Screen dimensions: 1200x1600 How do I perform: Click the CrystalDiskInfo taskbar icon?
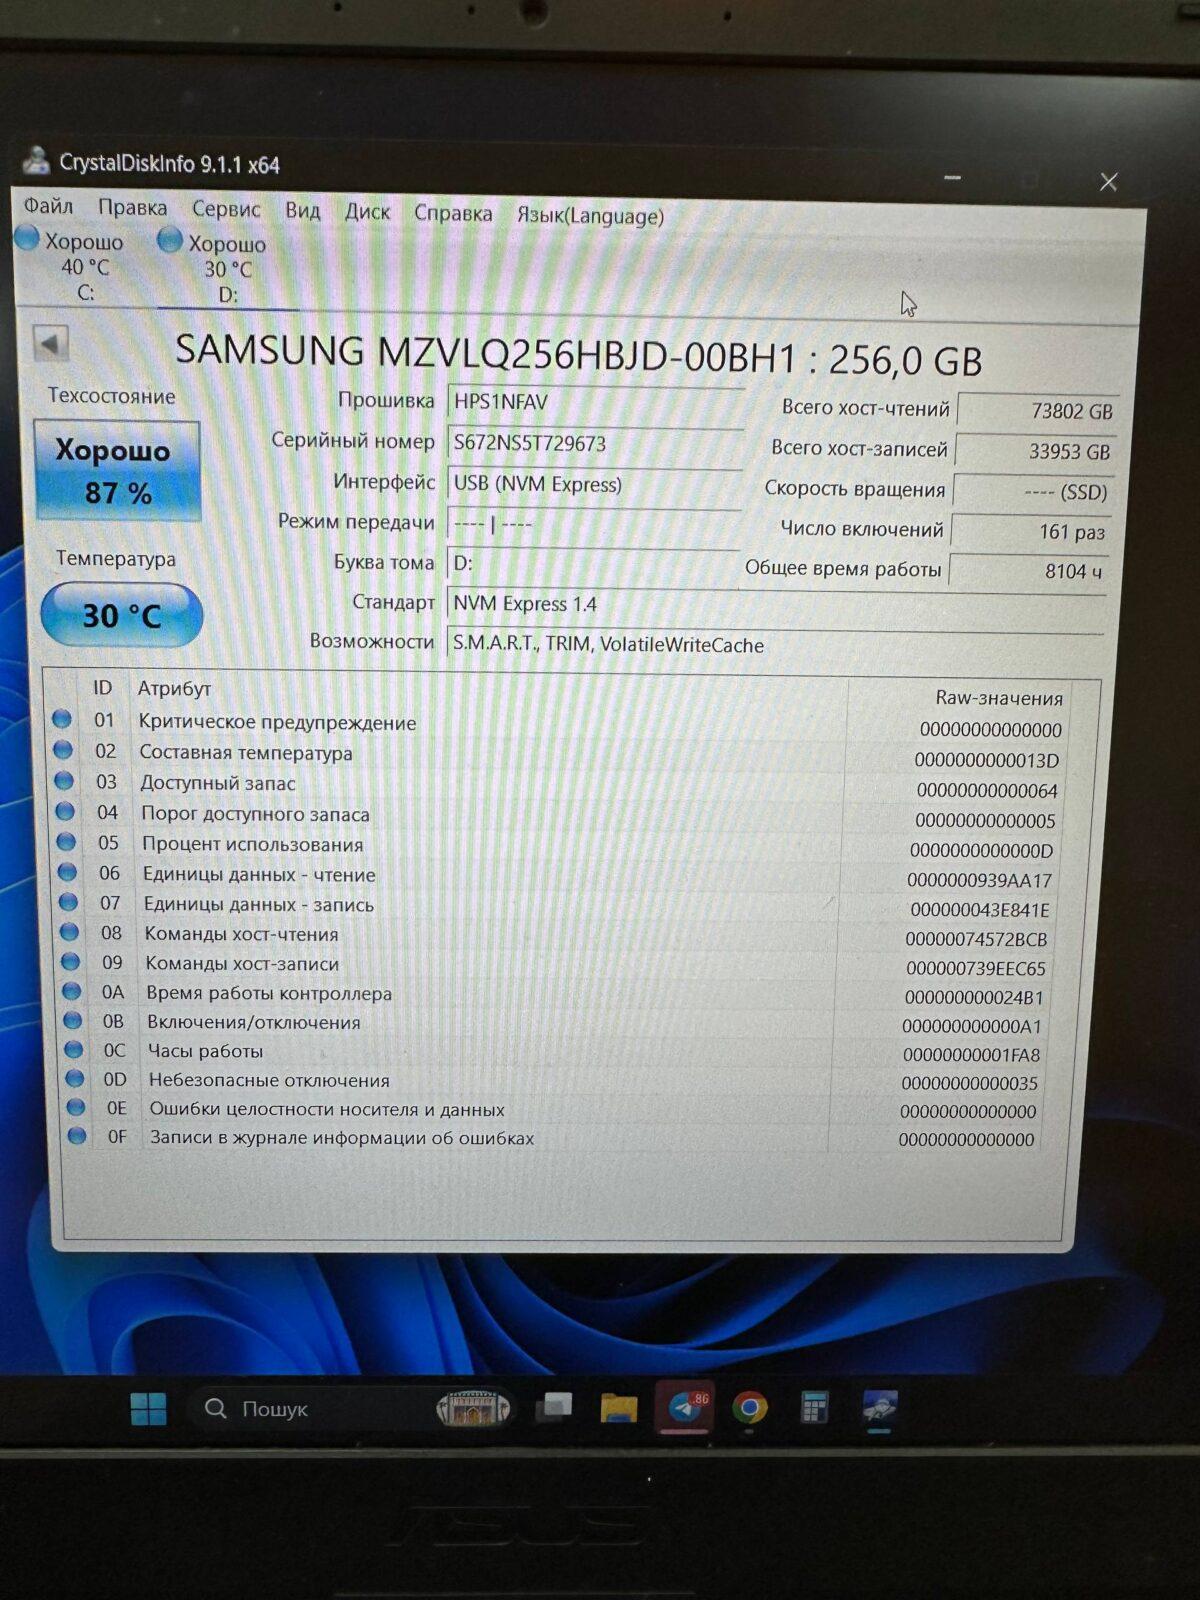click(880, 1408)
